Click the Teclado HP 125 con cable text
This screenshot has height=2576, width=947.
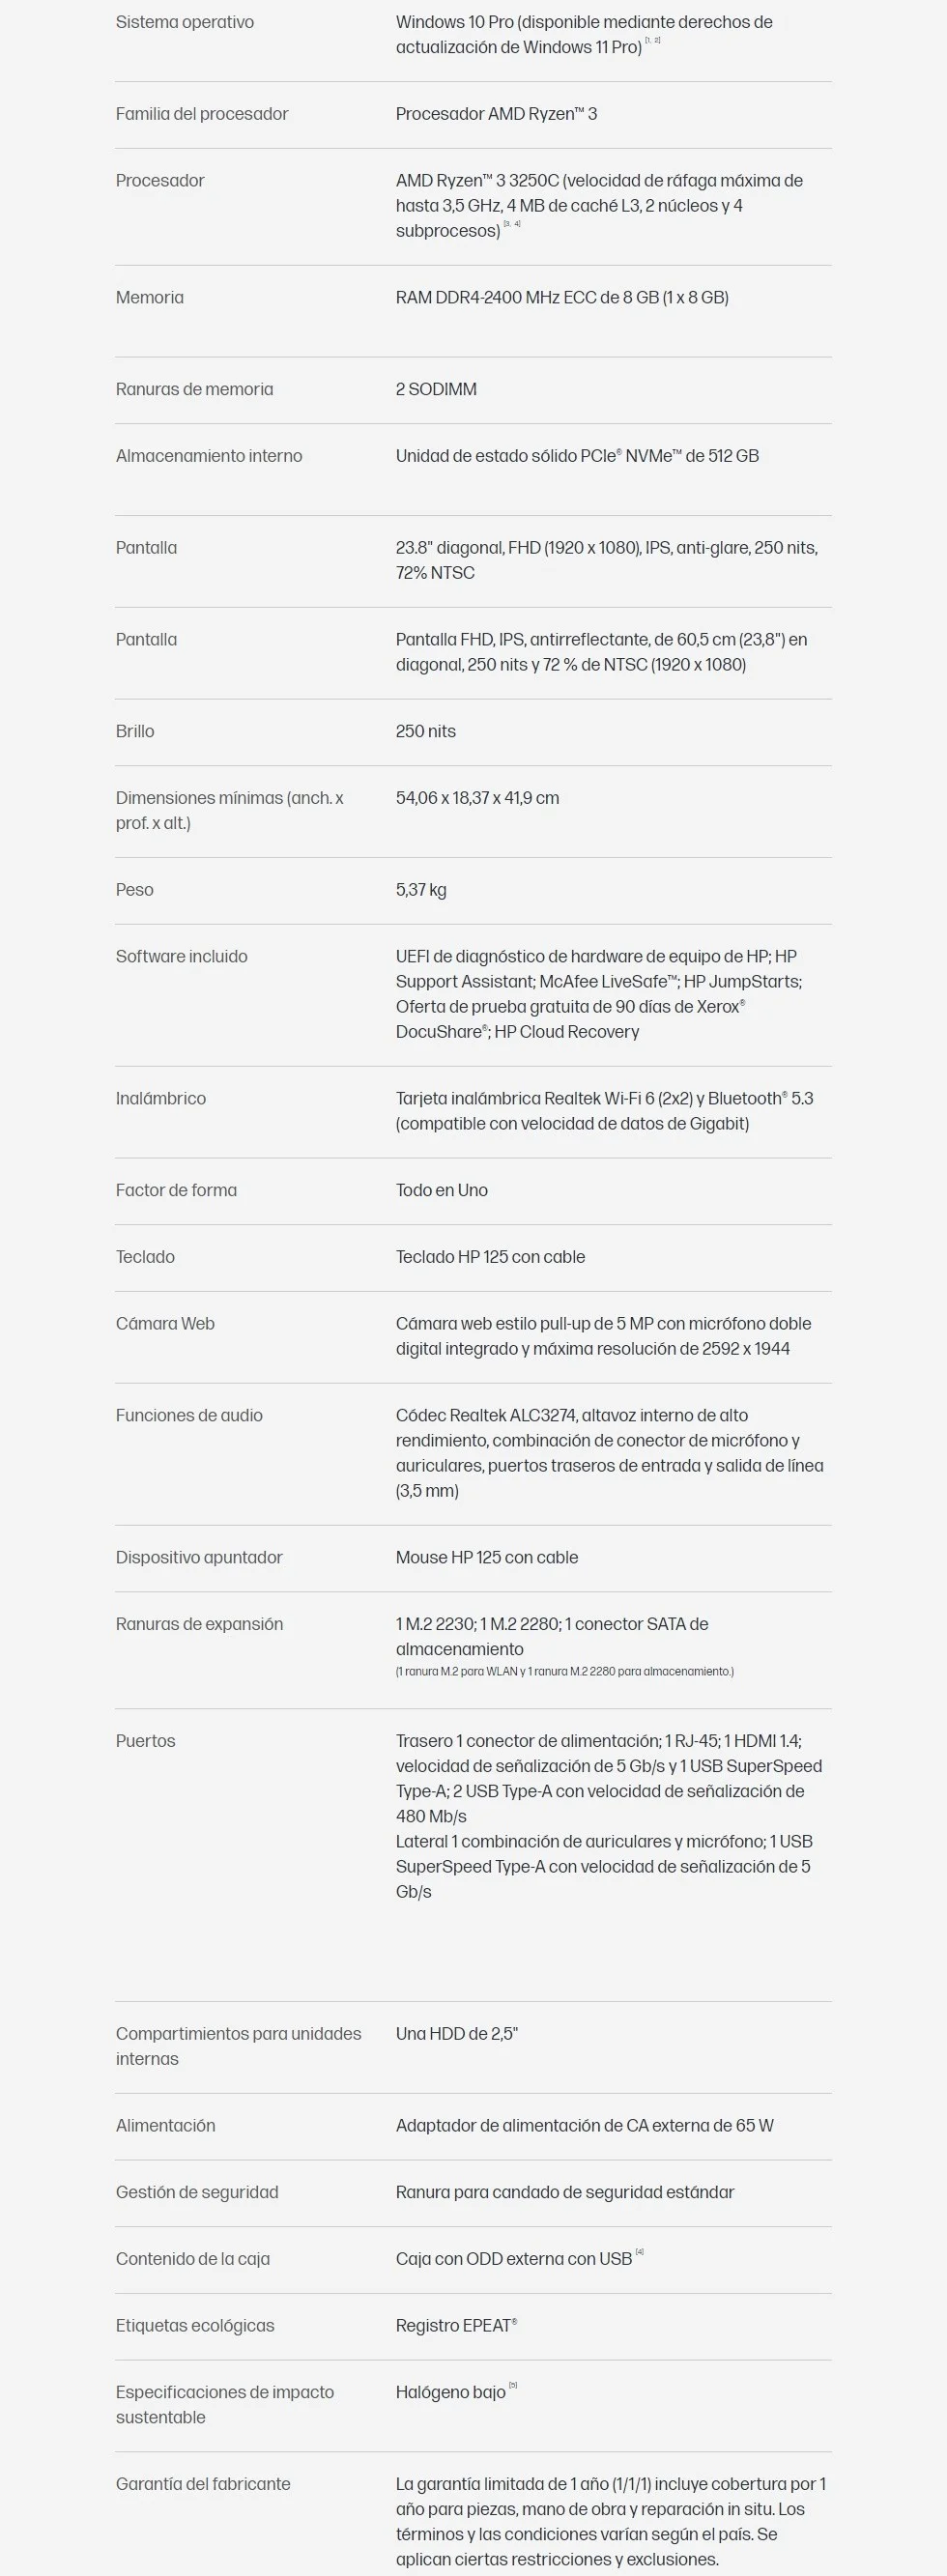point(490,1257)
